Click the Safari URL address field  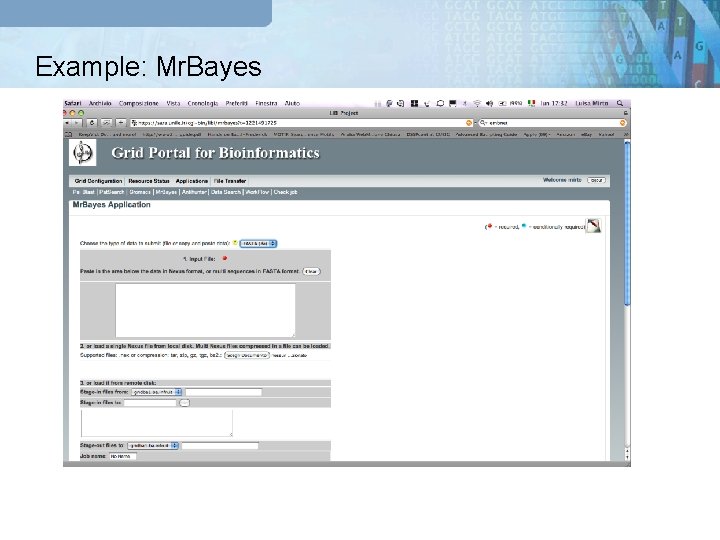point(302,123)
